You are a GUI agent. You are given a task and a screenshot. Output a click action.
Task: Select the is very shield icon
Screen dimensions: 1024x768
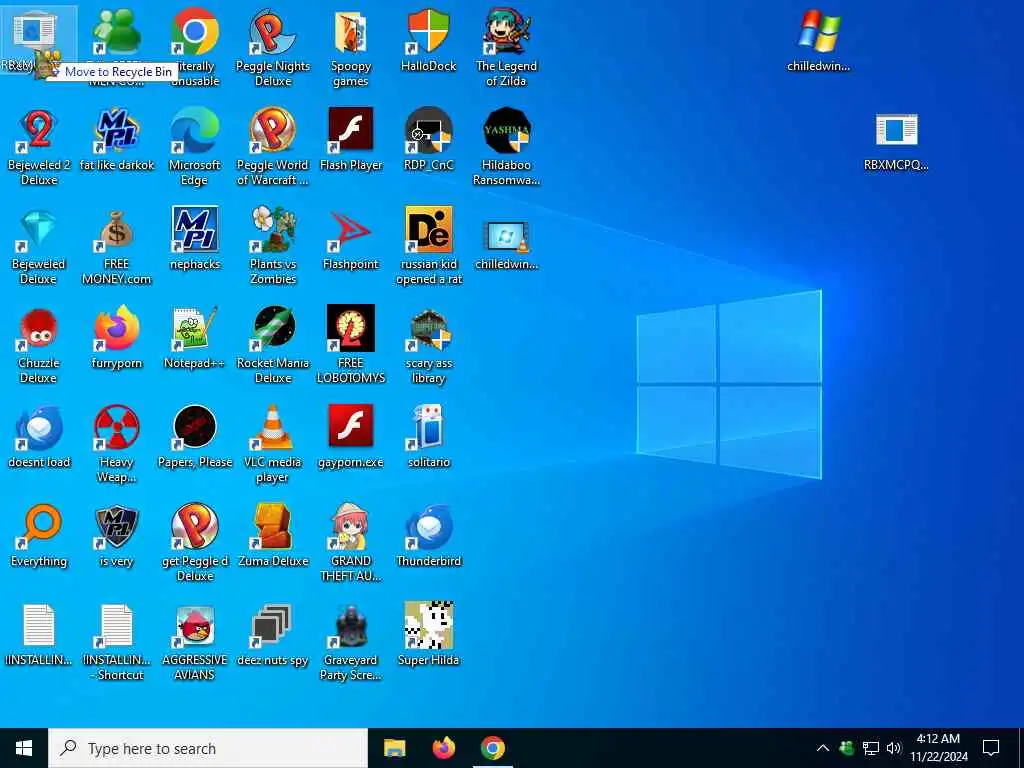coord(117,526)
